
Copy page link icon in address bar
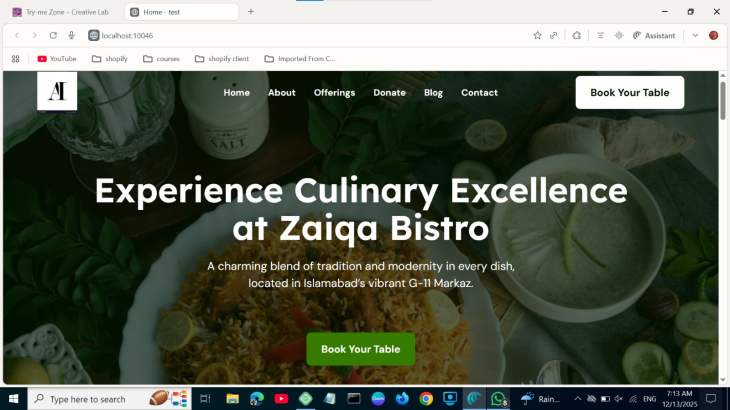554,35
